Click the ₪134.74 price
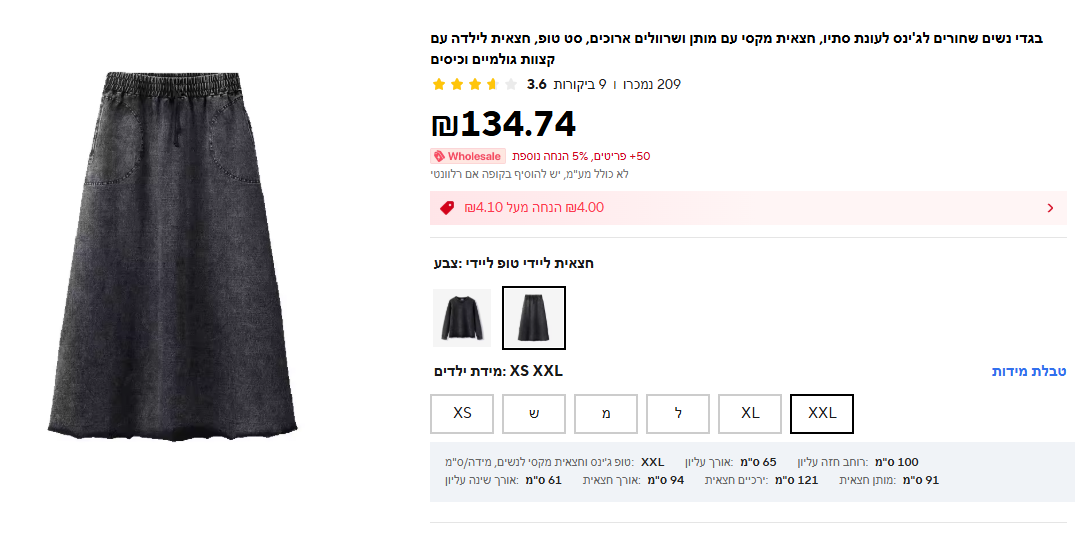Screen dimensions: 1084x545 pyautogui.click(x=504, y=124)
